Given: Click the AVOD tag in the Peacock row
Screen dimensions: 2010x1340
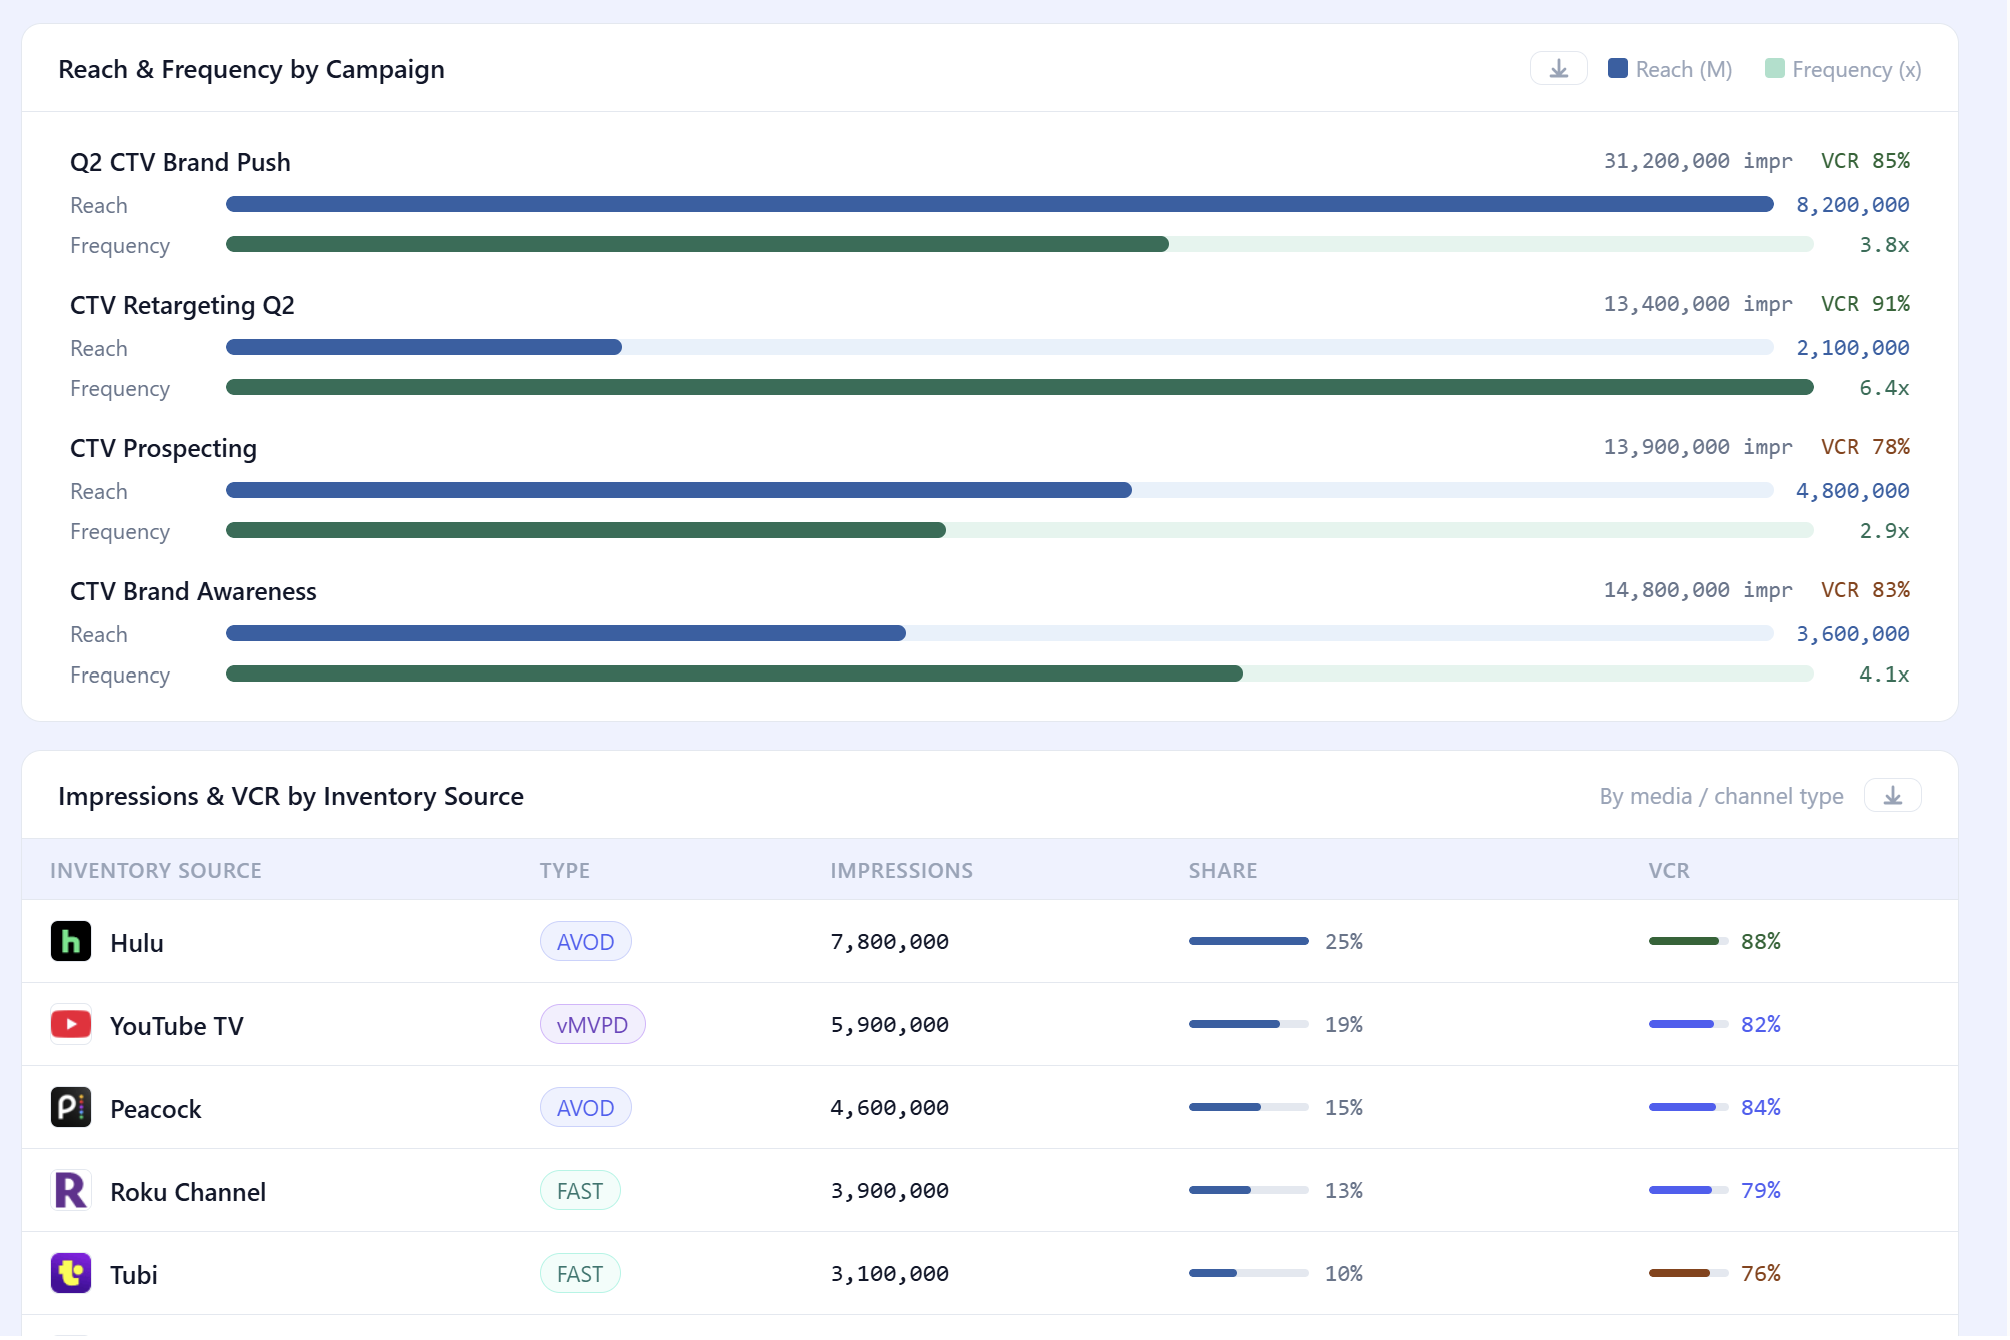Looking at the screenshot, I should [x=586, y=1108].
